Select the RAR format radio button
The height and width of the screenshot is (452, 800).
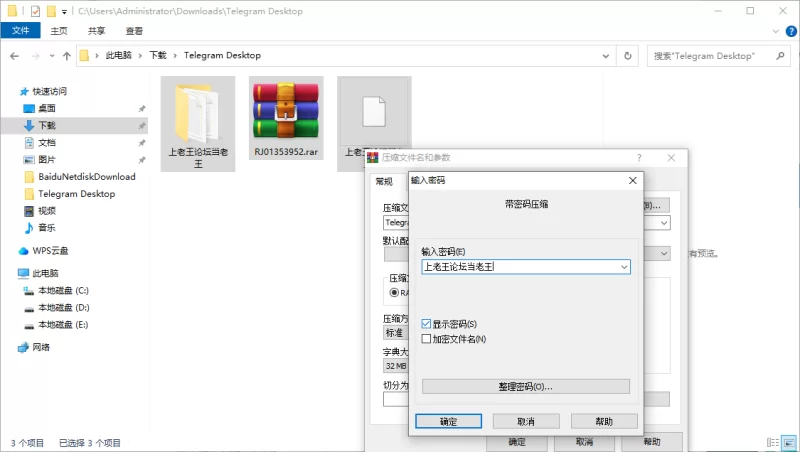point(394,292)
